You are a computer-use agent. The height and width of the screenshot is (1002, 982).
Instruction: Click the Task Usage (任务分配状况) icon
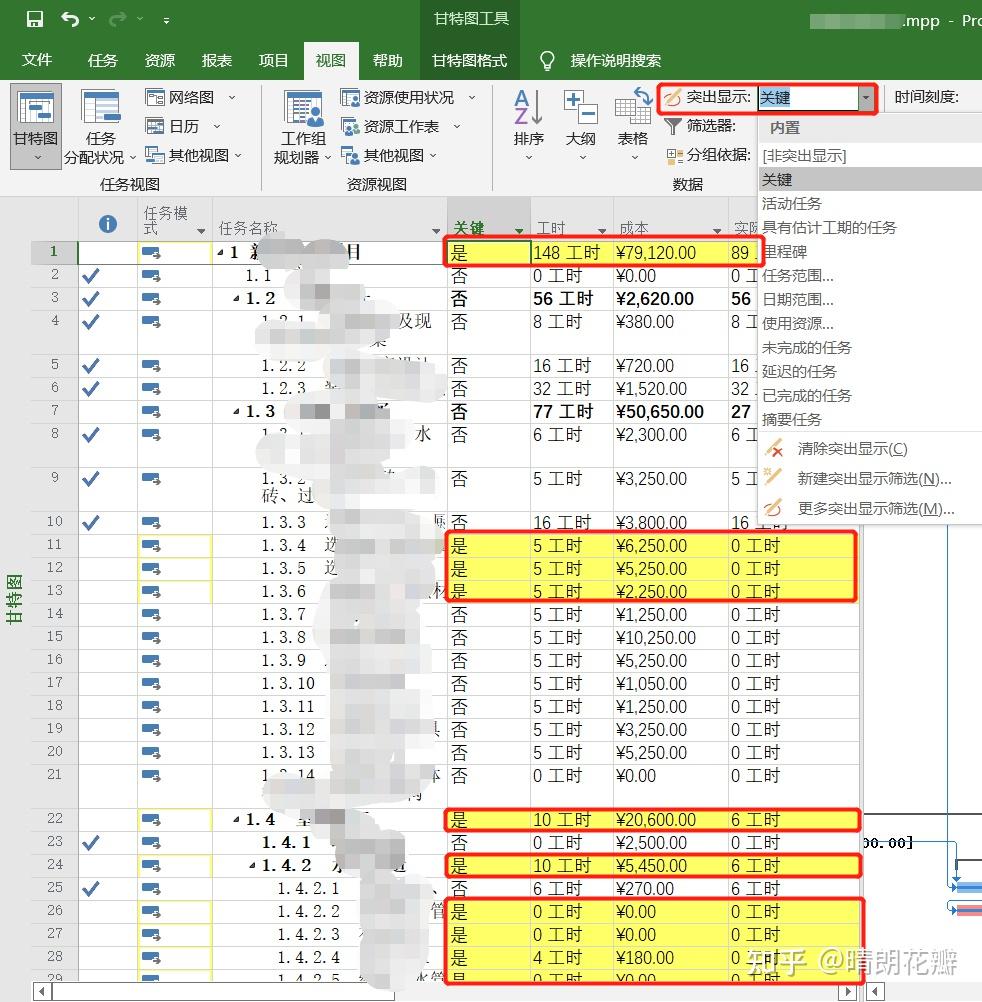(101, 107)
